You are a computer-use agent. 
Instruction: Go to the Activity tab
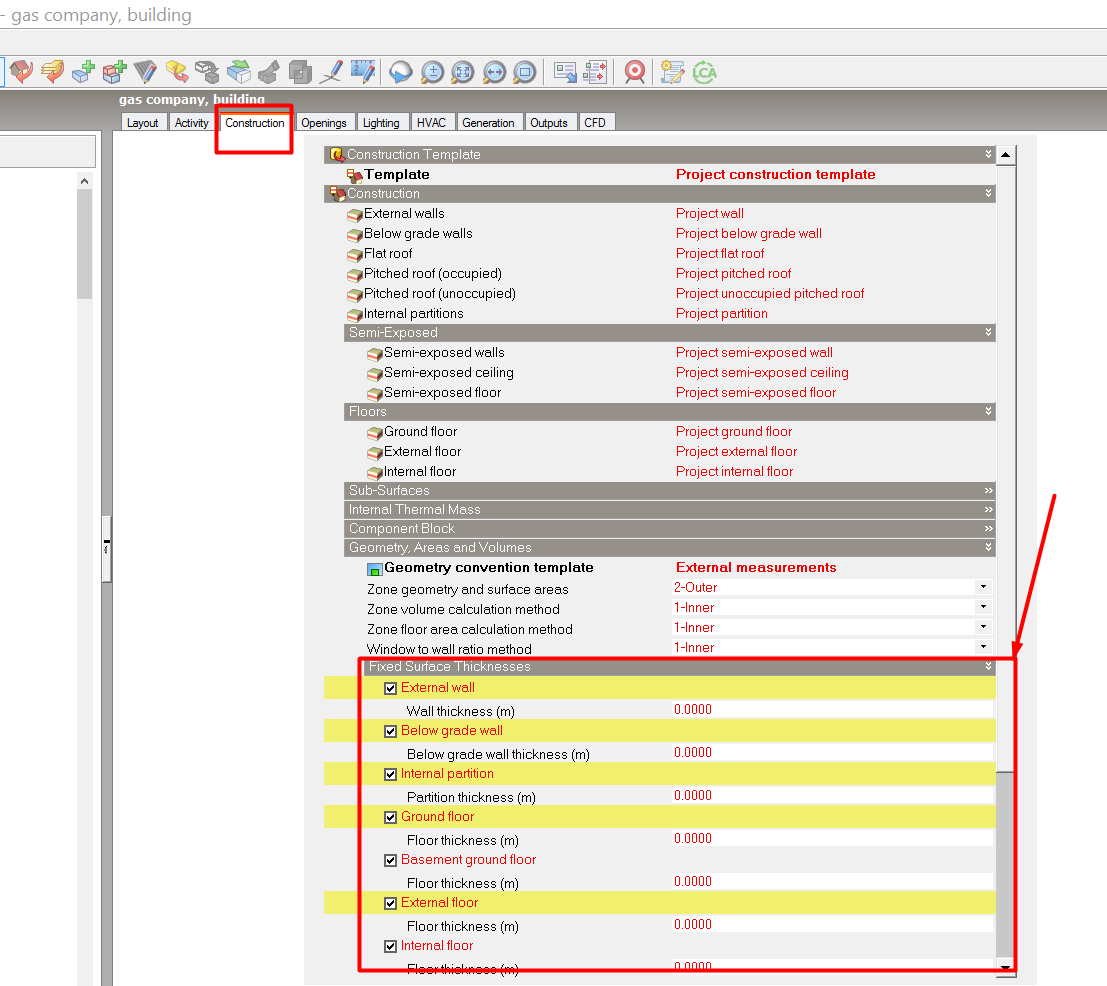(191, 123)
